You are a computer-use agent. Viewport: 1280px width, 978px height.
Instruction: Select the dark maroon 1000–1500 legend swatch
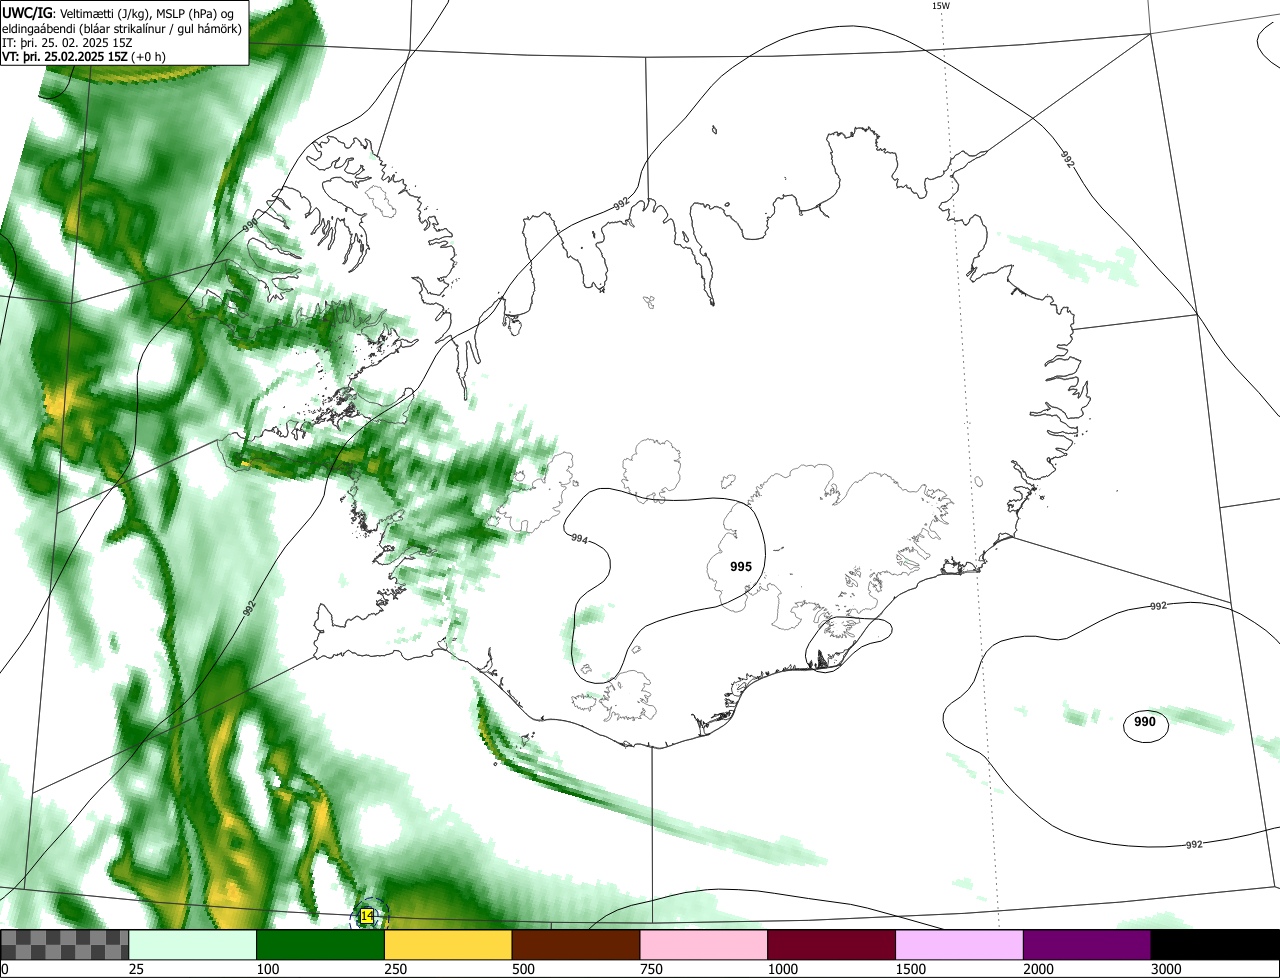[831, 944]
